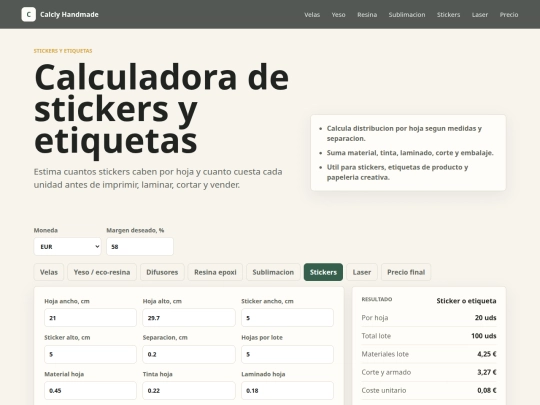Open Laser in the top navigation

[480, 15]
